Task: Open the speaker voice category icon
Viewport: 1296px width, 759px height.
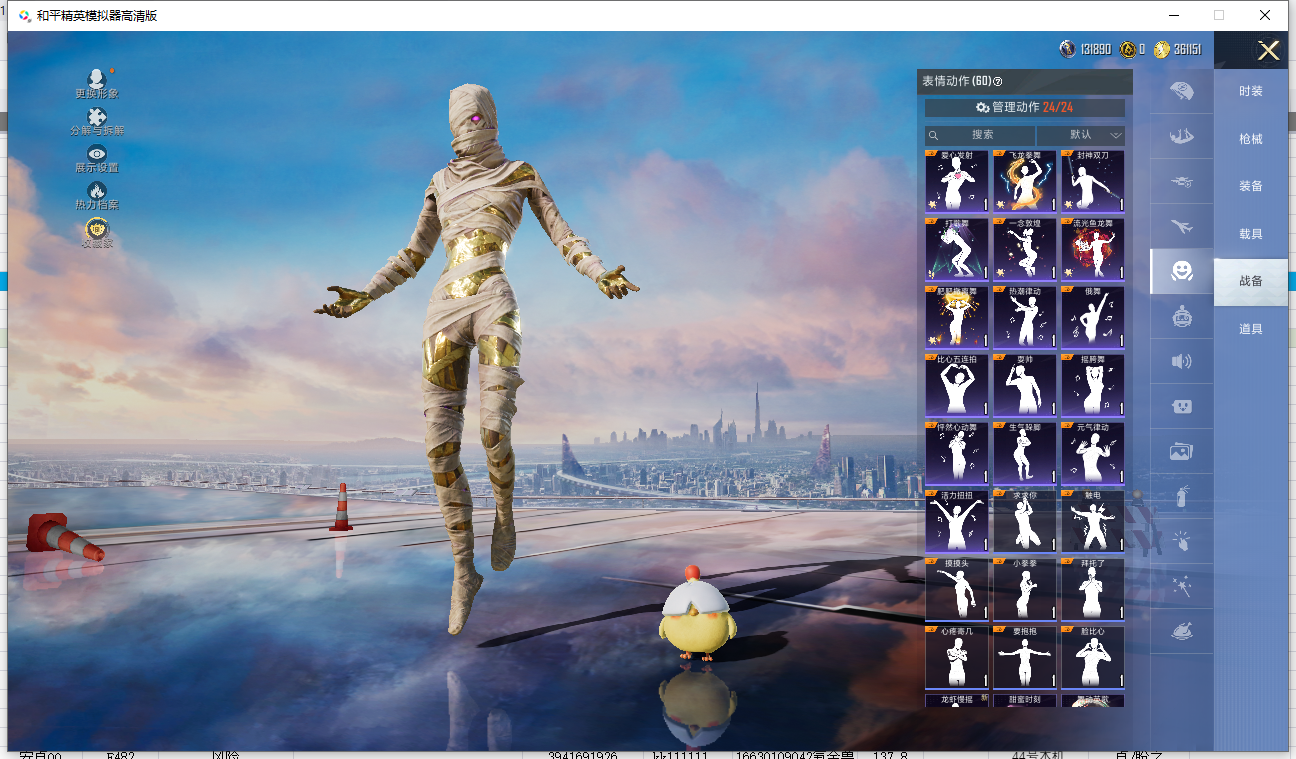Action: click(1181, 361)
